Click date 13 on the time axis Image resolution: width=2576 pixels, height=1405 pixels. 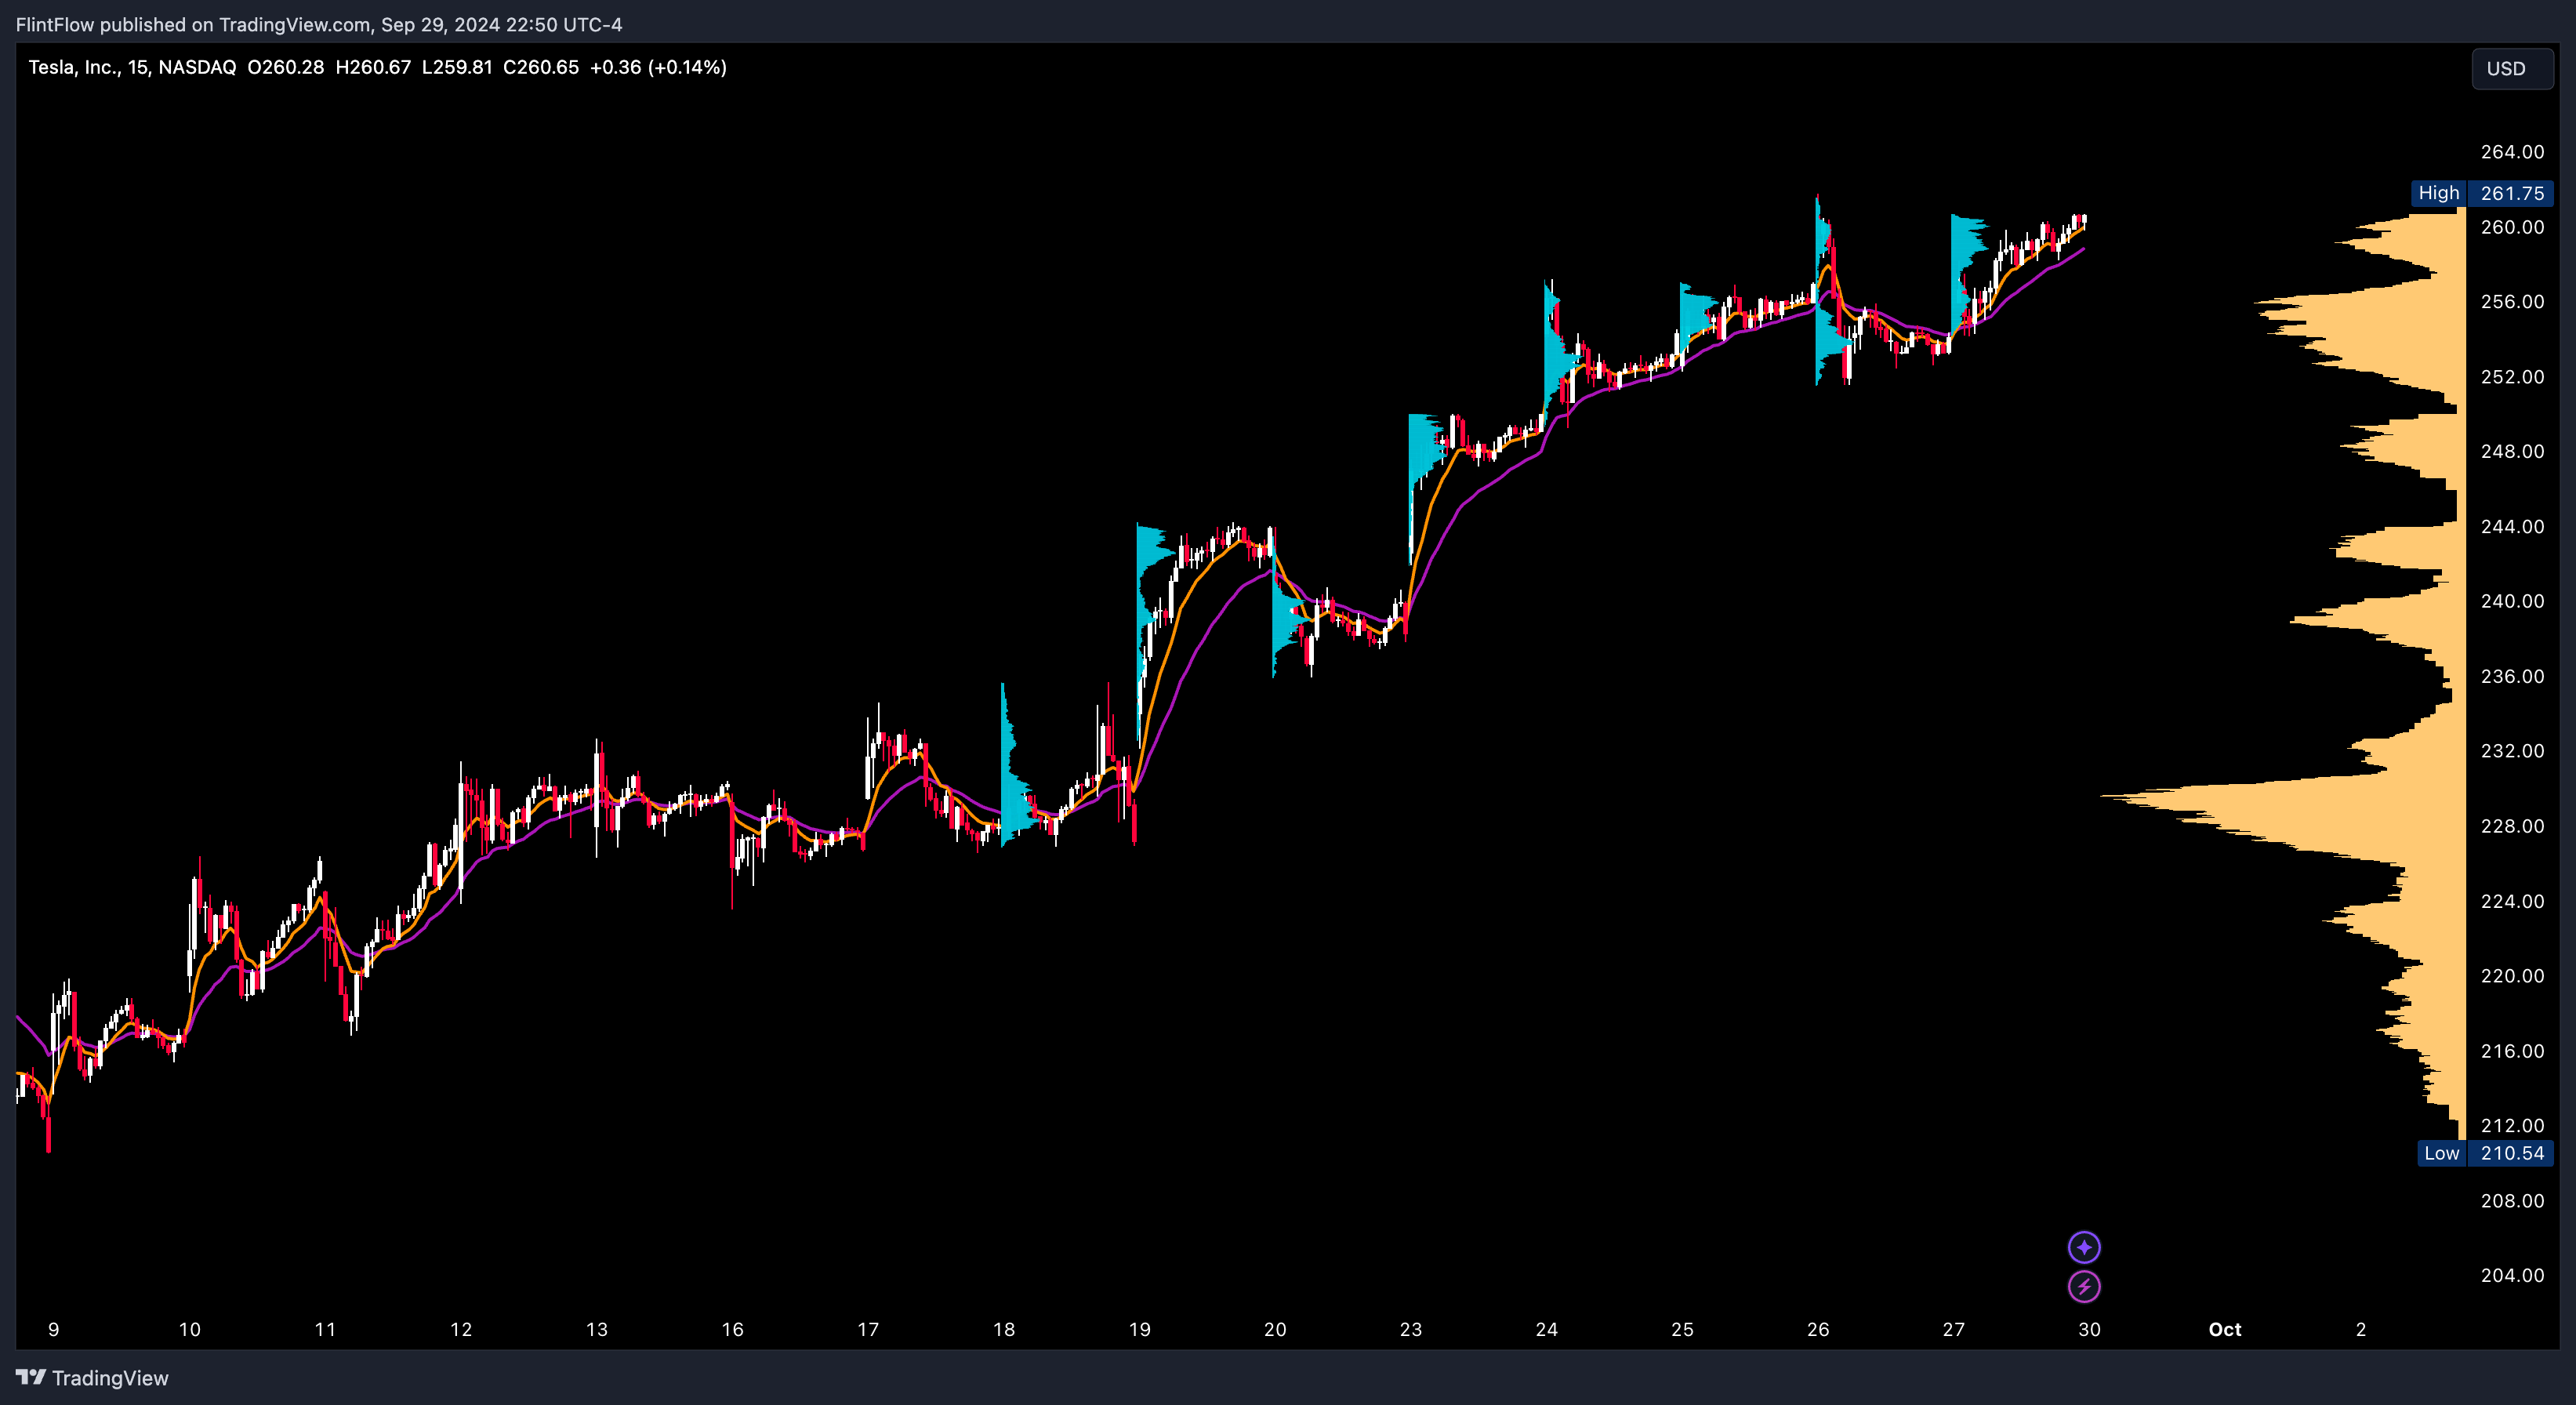(x=597, y=1329)
